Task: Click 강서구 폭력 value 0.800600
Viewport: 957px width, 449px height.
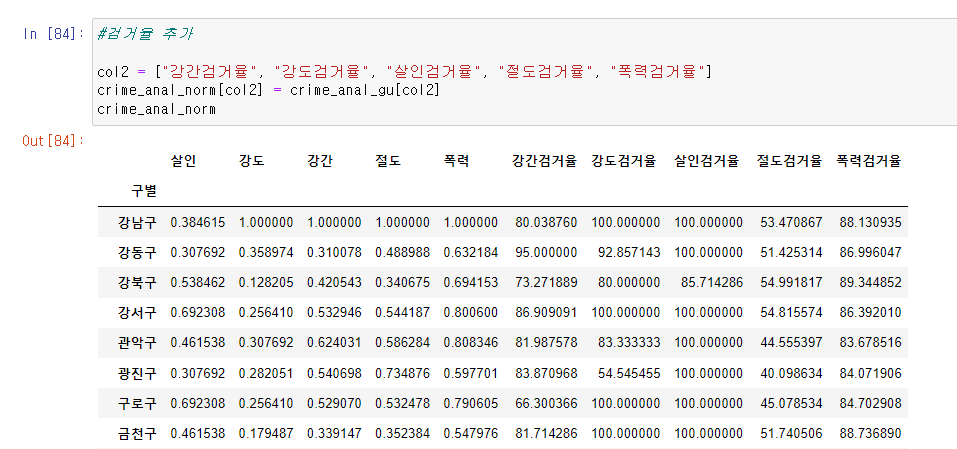Action: click(471, 312)
